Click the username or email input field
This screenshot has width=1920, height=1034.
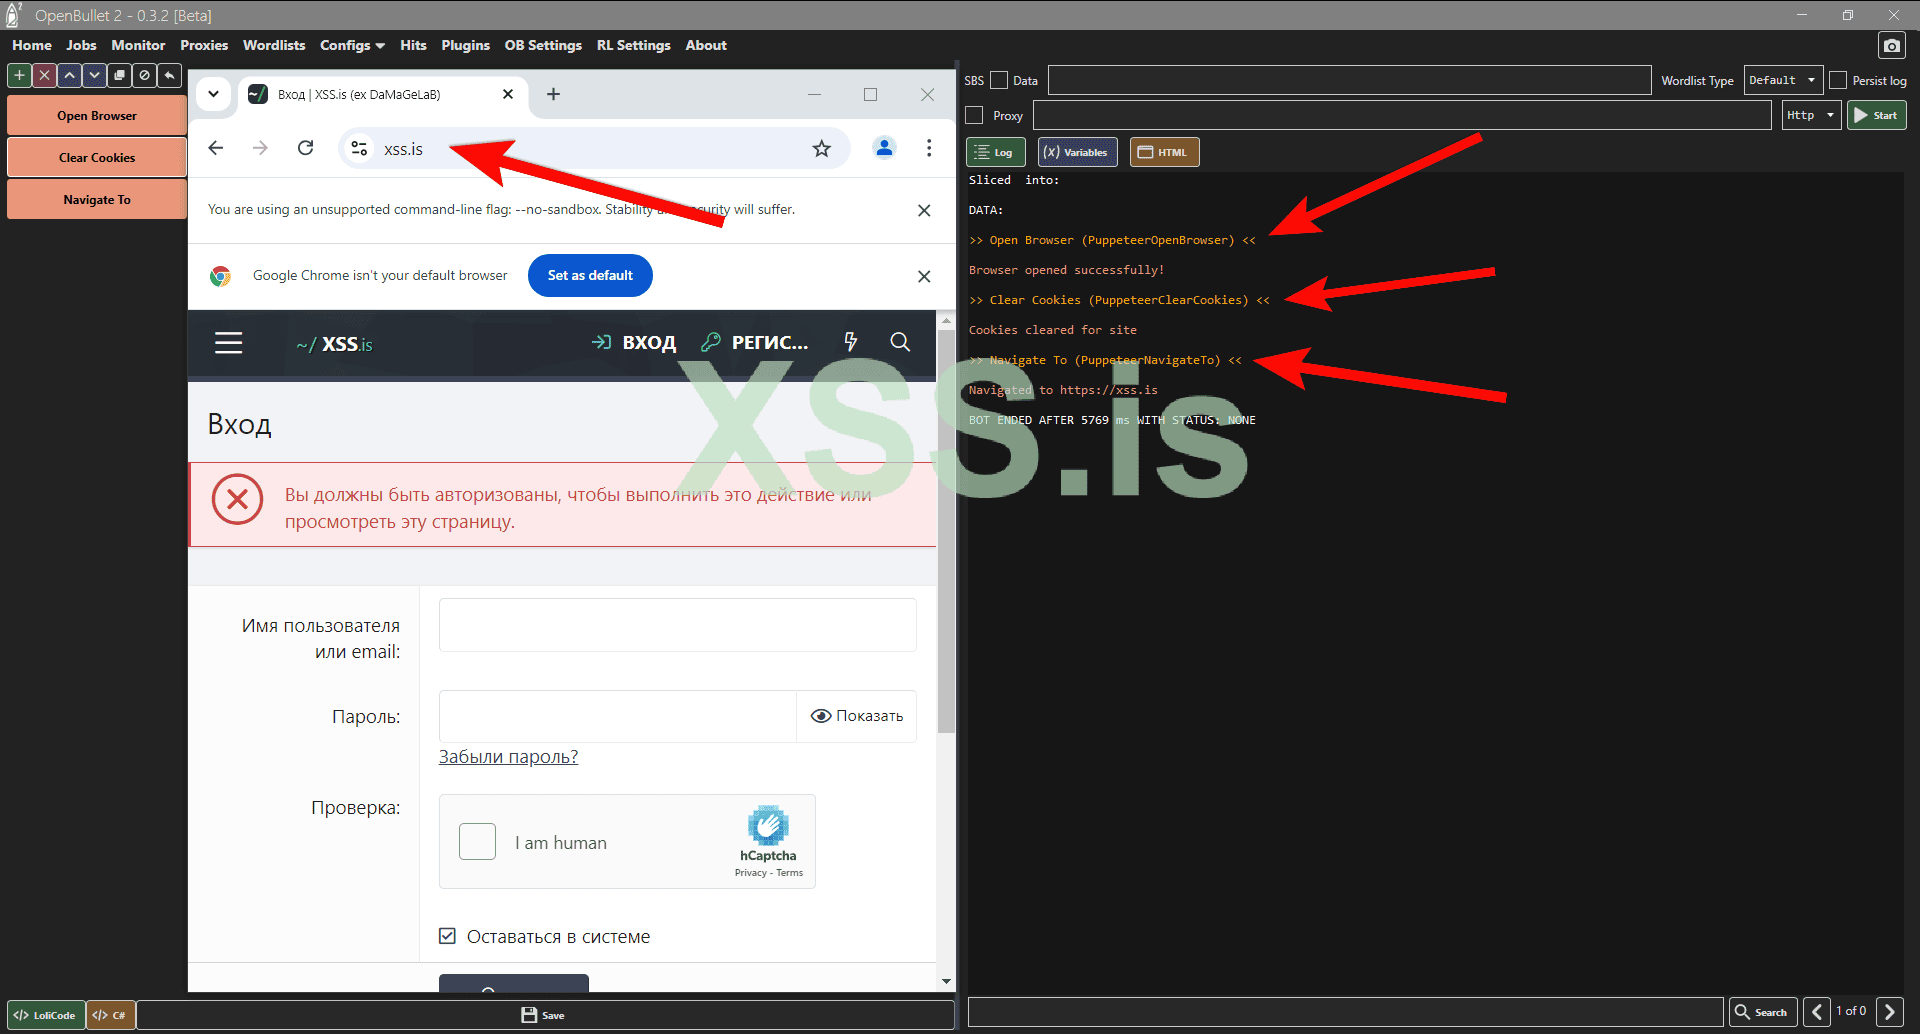pos(677,625)
